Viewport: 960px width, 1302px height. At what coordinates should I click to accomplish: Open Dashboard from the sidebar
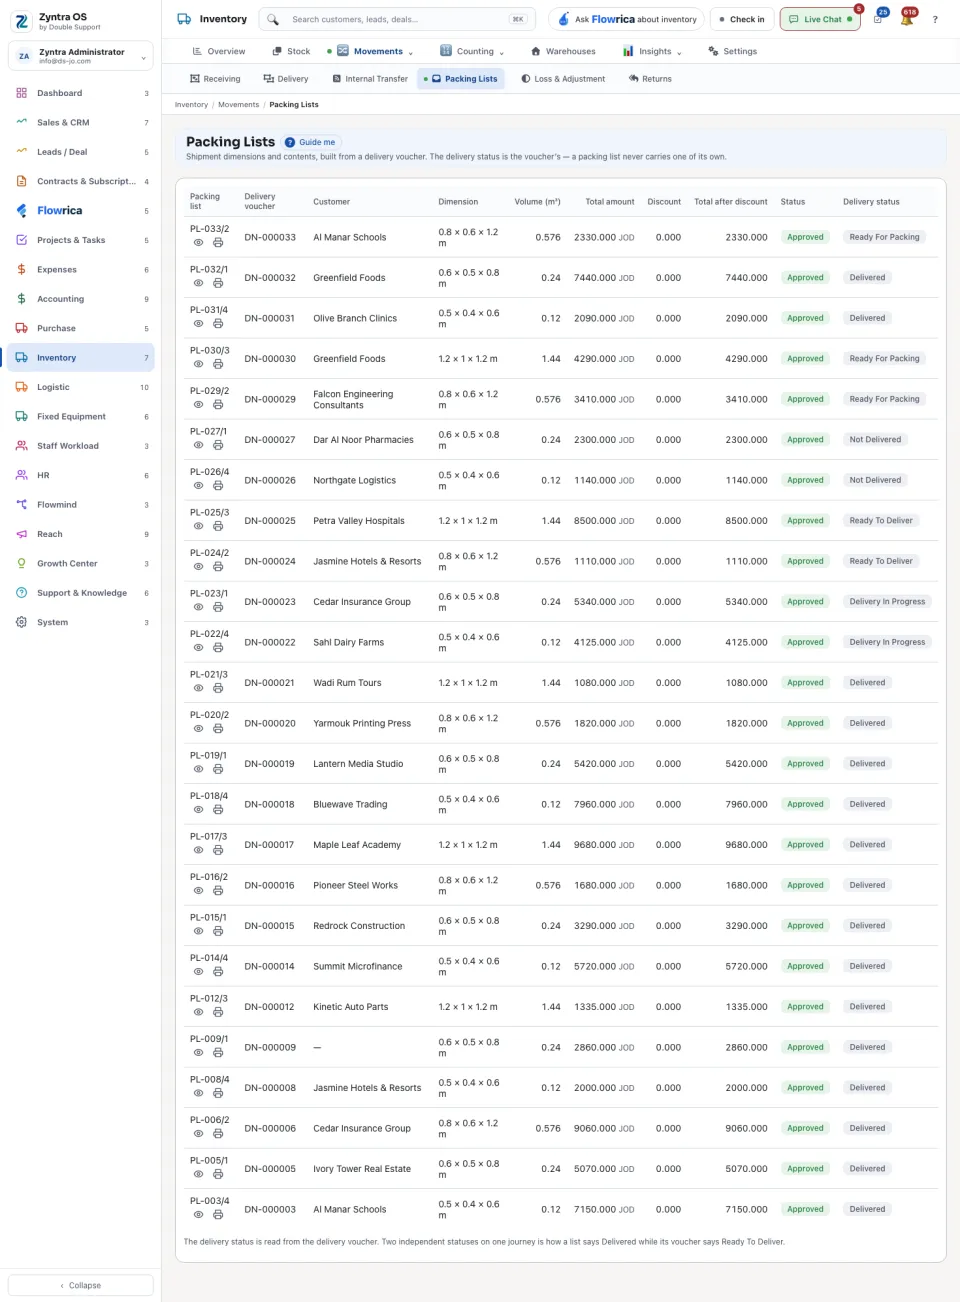click(x=81, y=93)
